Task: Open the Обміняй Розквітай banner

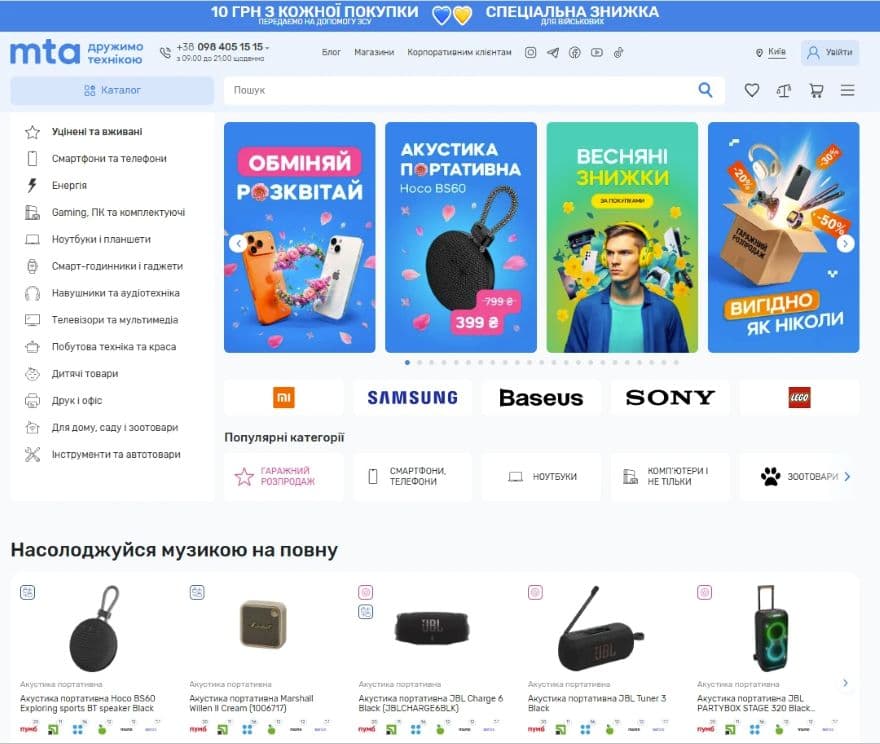Action: tap(300, 237)
